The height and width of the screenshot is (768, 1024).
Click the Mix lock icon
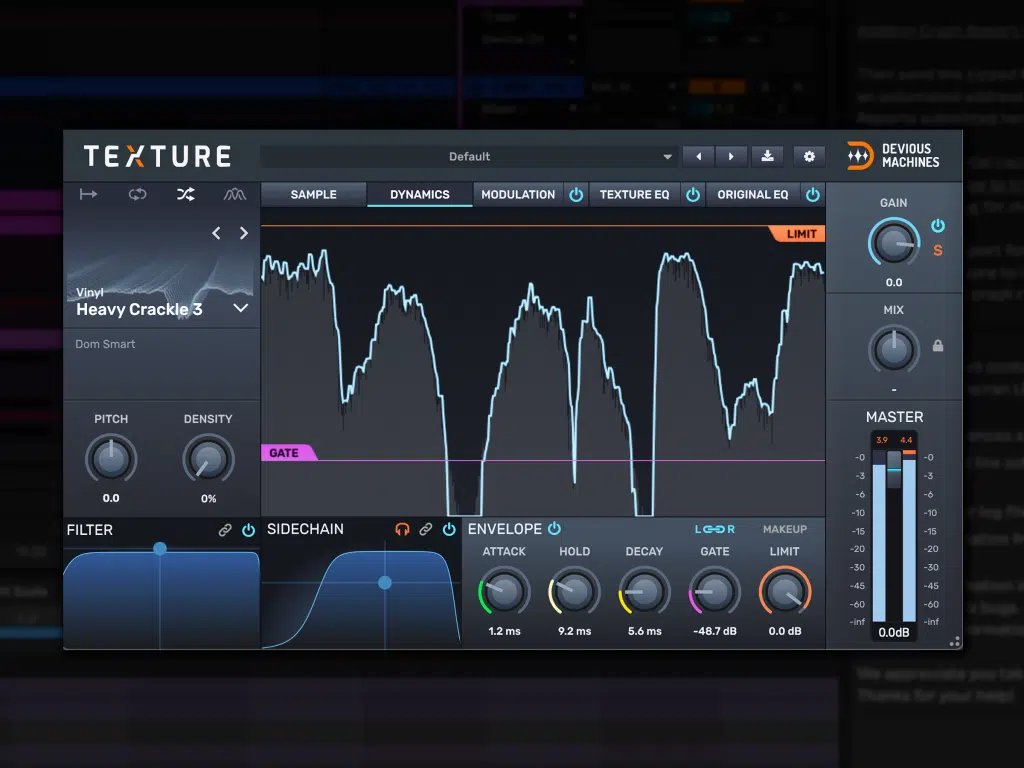[938, 345]
